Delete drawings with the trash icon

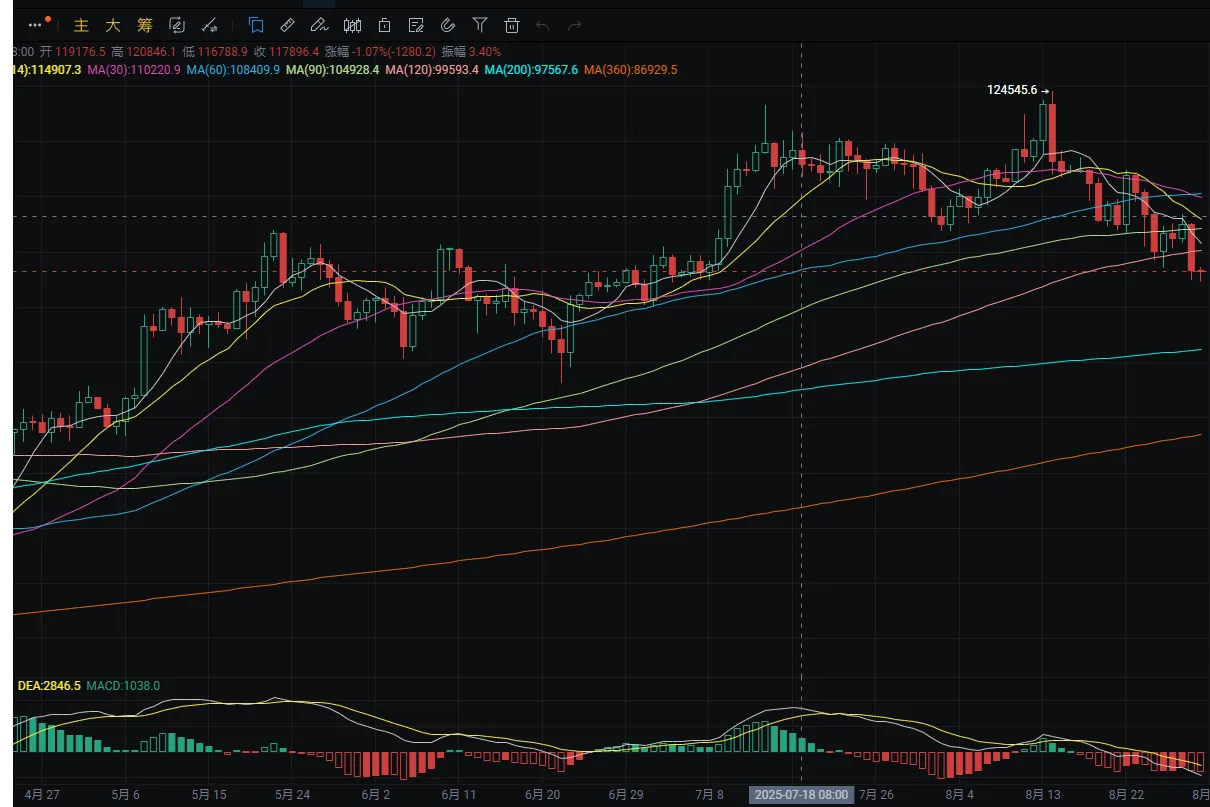(512, 25)
